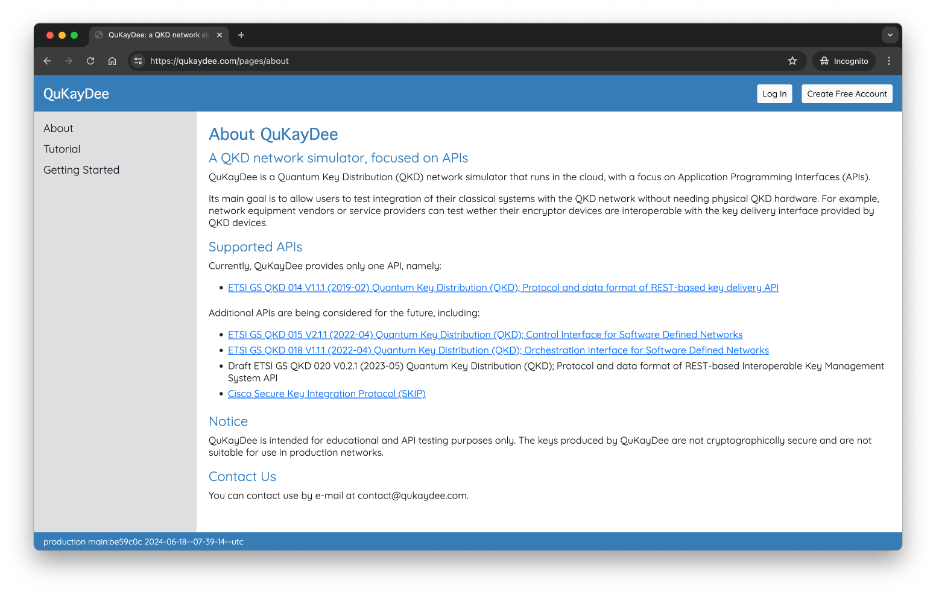Click the browser back arrow

tap(47, 61)
